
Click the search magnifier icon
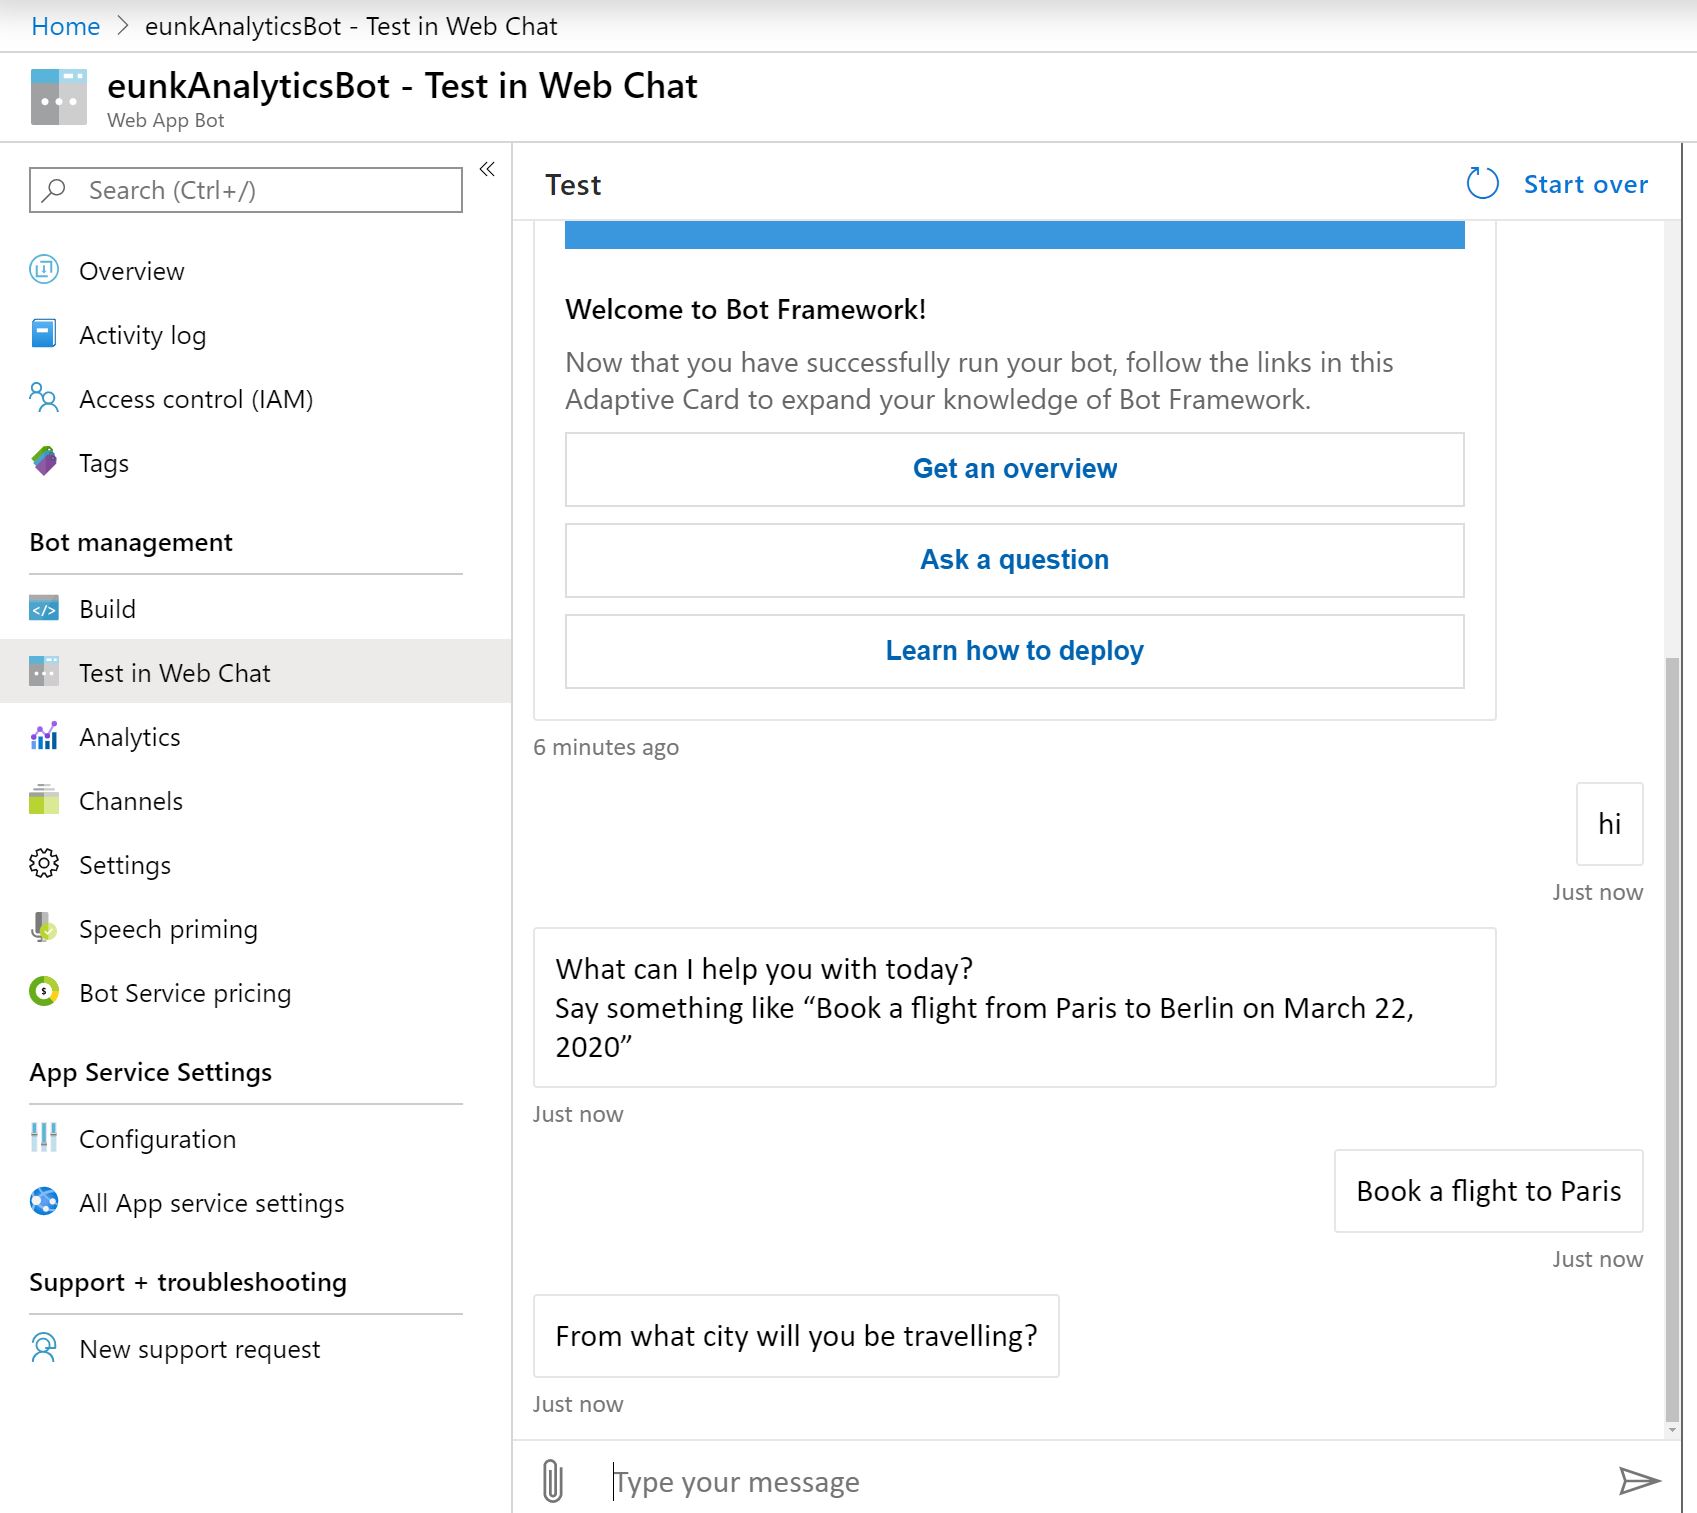click(x=55, y=190)
